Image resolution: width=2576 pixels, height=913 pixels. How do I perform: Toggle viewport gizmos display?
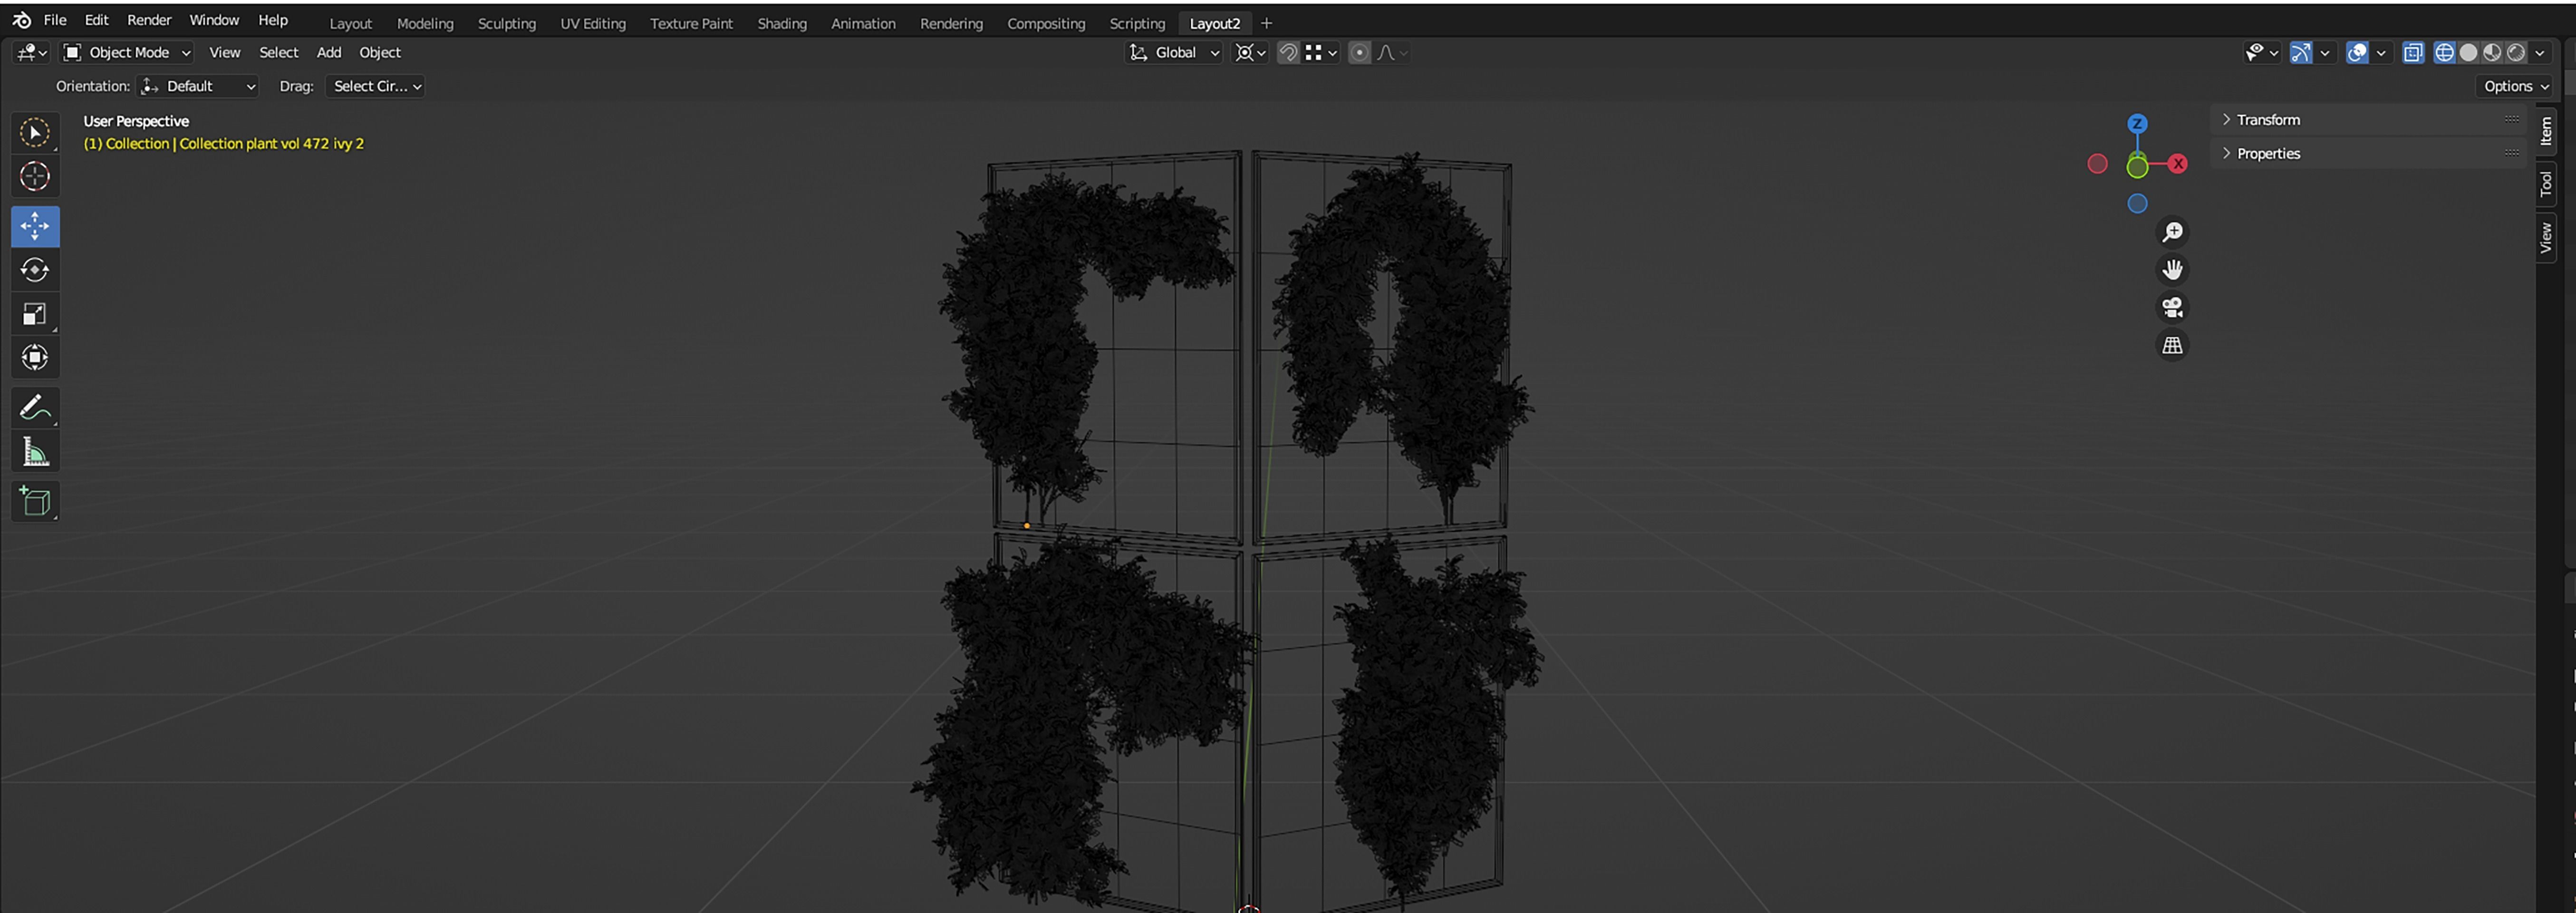click(2300, 53)
